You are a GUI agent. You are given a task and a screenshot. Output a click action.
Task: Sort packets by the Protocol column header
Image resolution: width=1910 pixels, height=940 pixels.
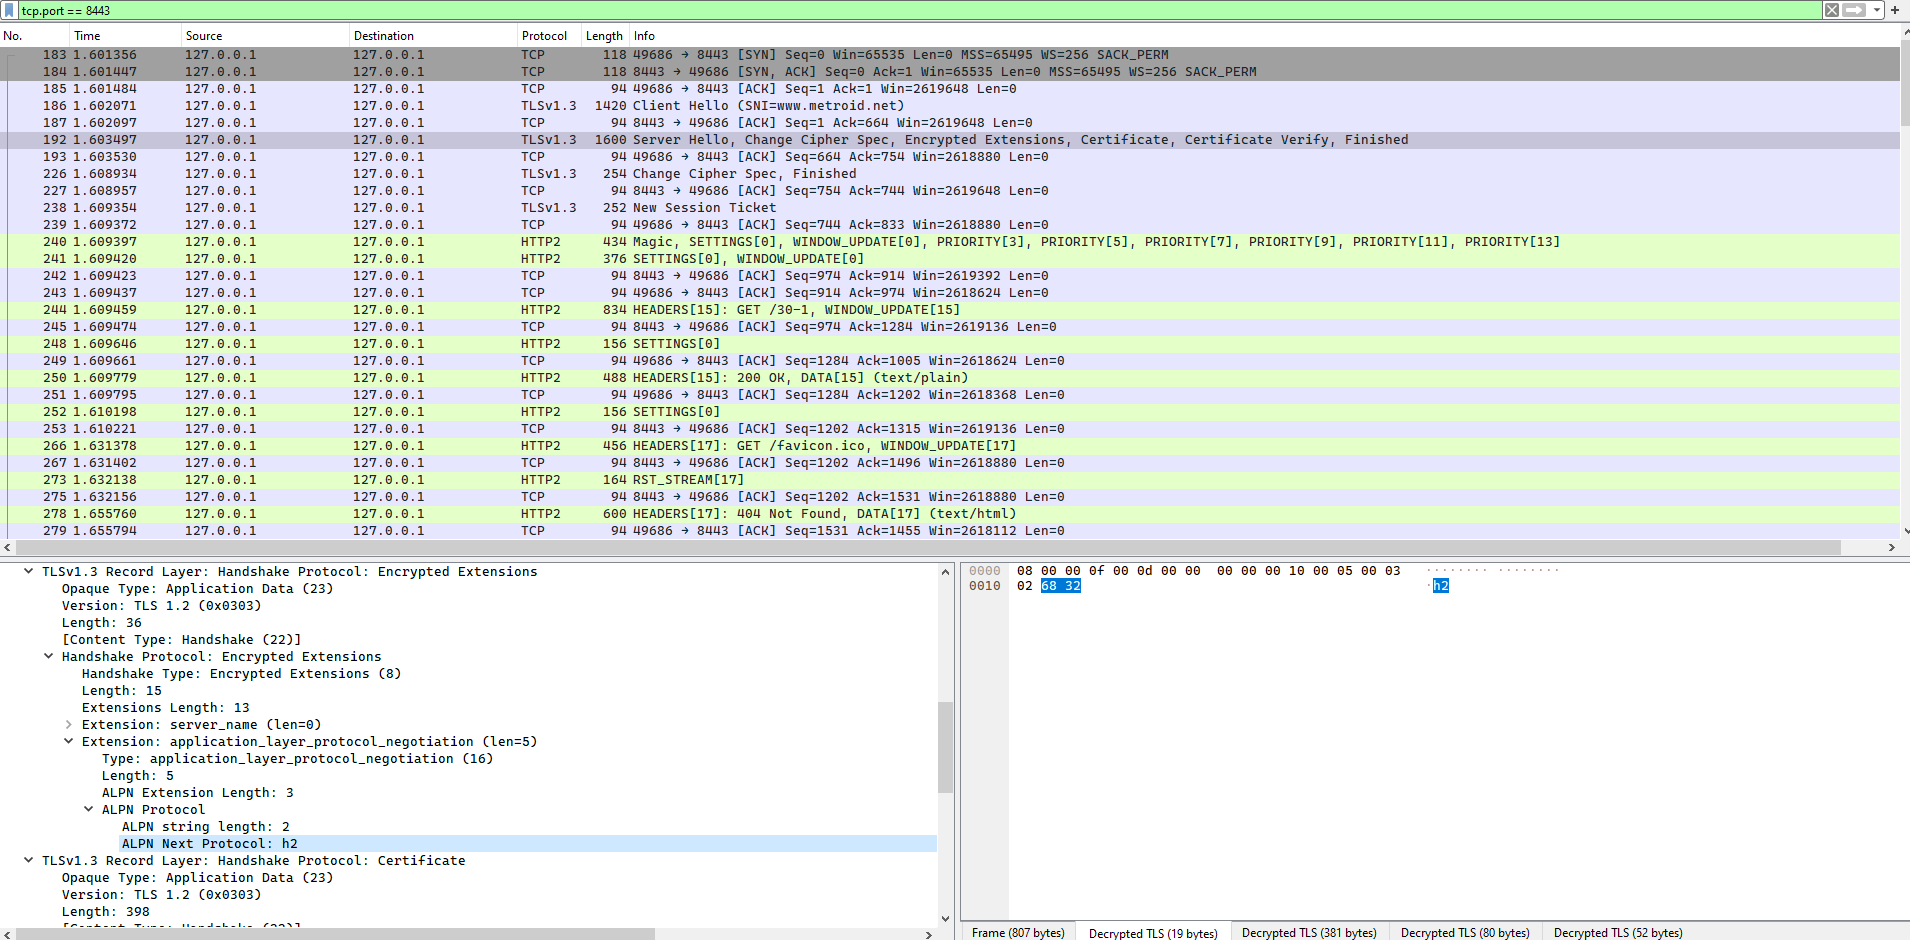[x=549, y=35]
